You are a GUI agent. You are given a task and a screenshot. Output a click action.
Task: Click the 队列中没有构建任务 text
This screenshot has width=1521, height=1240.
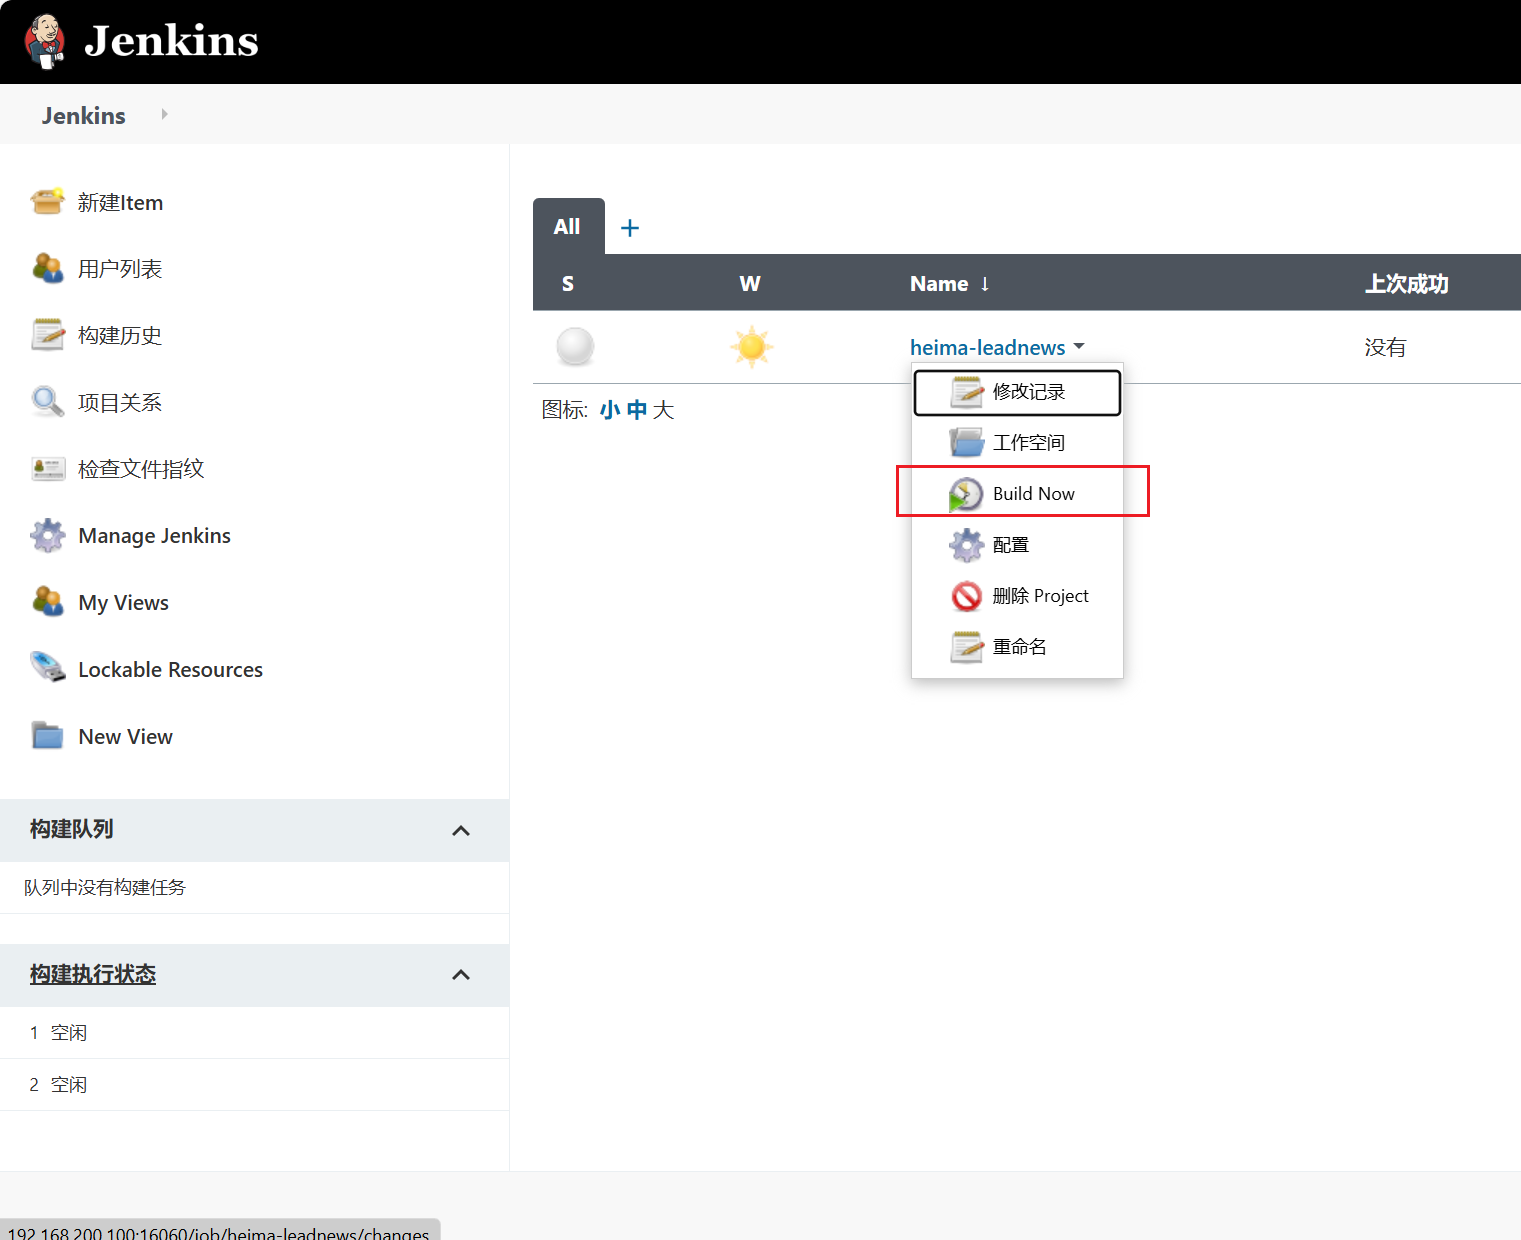coord(105,888)
